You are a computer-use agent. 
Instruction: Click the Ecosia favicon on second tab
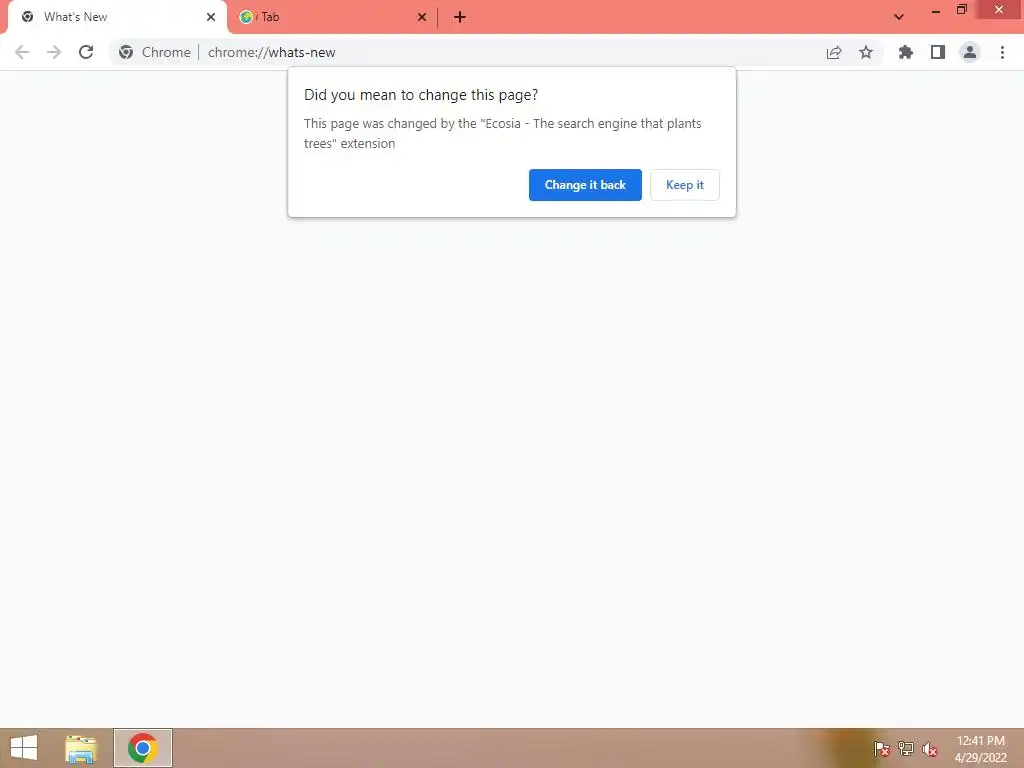[x=246, y=17]
